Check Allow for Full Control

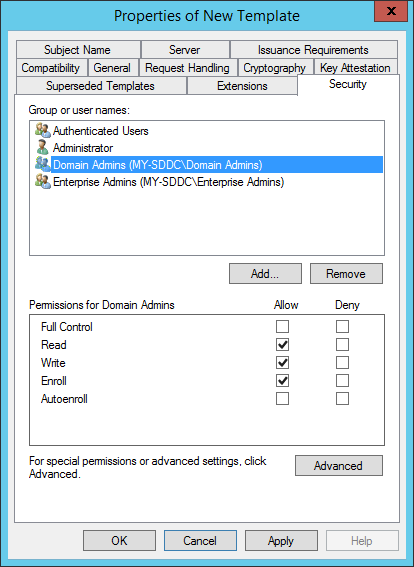tap(282, 327)
